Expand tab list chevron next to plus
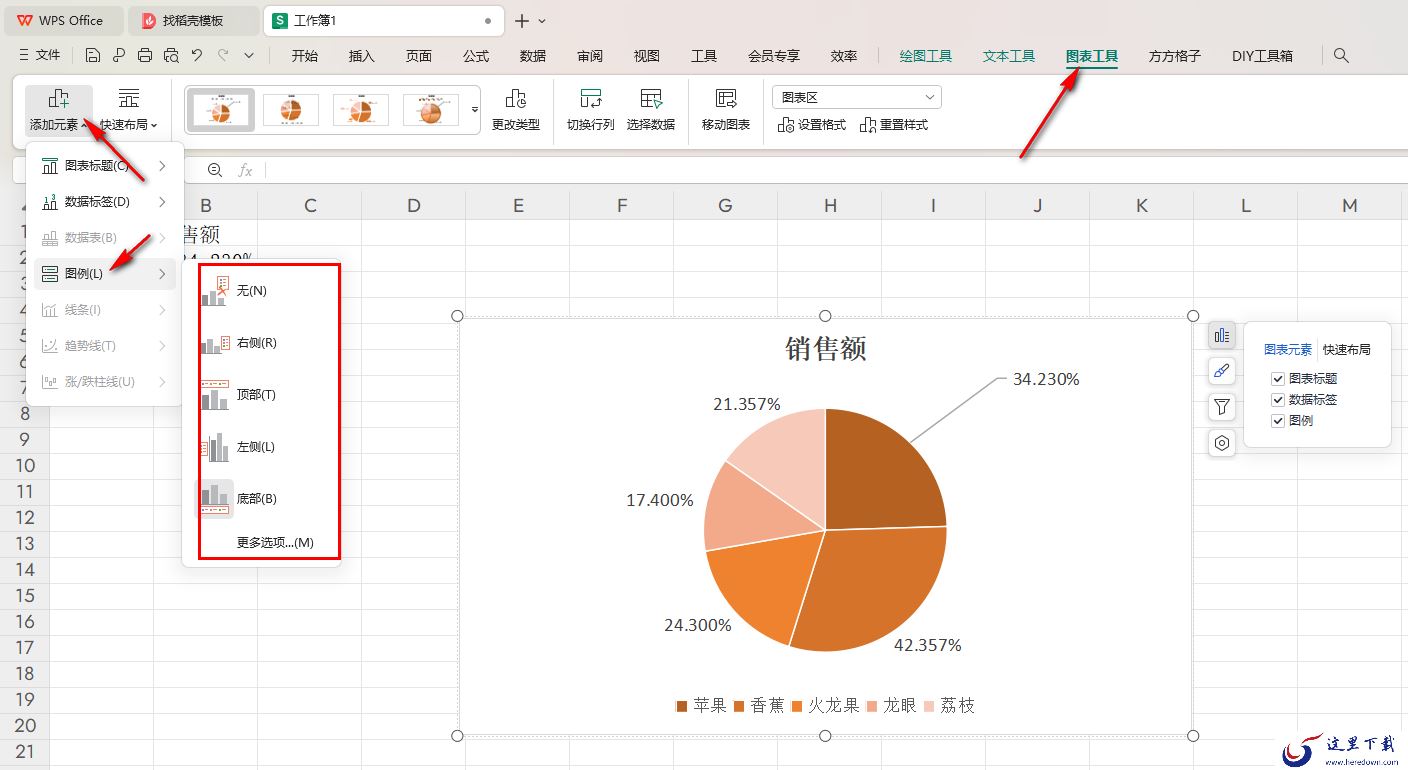Screen dimensions: 1408x770 pos(542,21)
